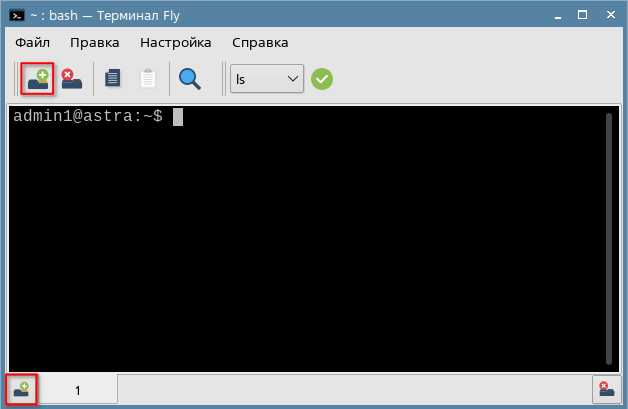Screen dimensions: 628x409
Task: Focus the terminal at admin1@astra prompt
Action: pyautogui.click(x=300, y=240)
